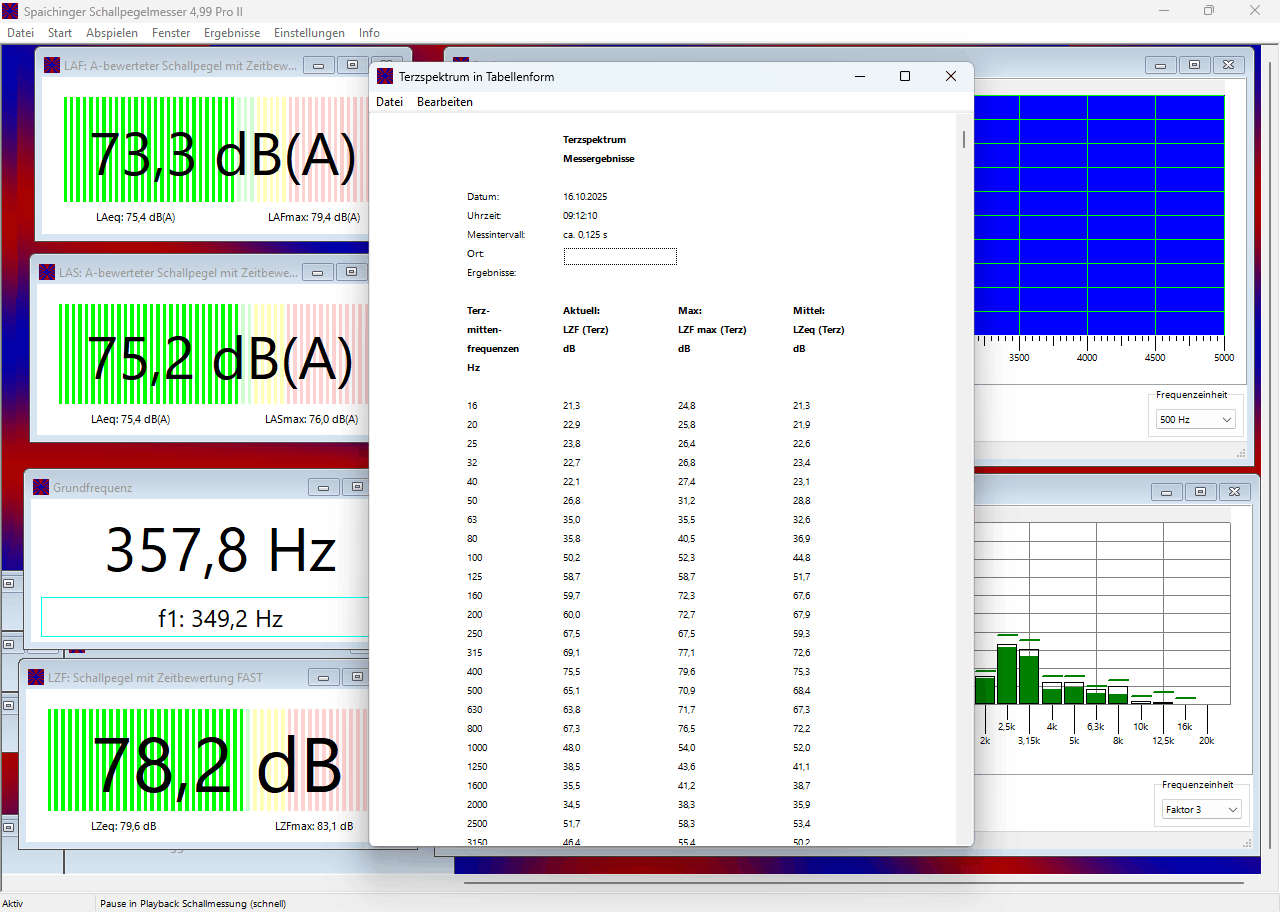Click the LAS window's system menu icon
This screenshot has width=1280, height=912.
[x=46, y=272]
